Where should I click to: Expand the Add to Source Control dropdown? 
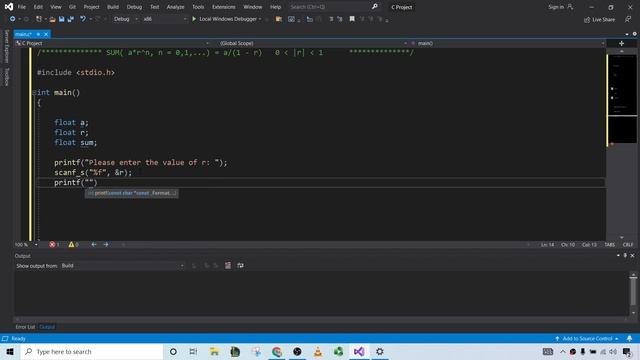pyautogui.click(x=617, y=339)
